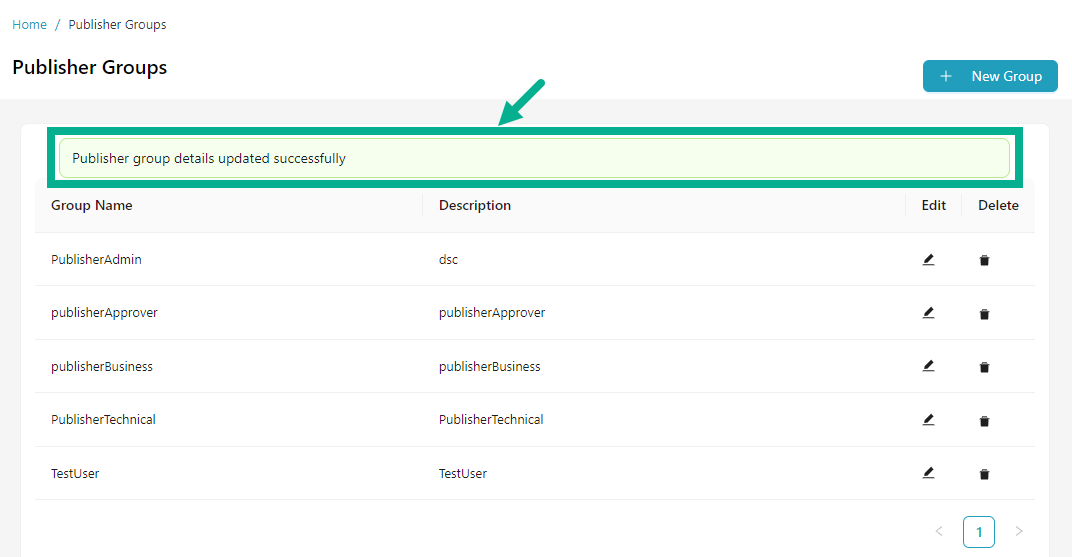Select the publisherApprover group name

(x=105, y=313)
